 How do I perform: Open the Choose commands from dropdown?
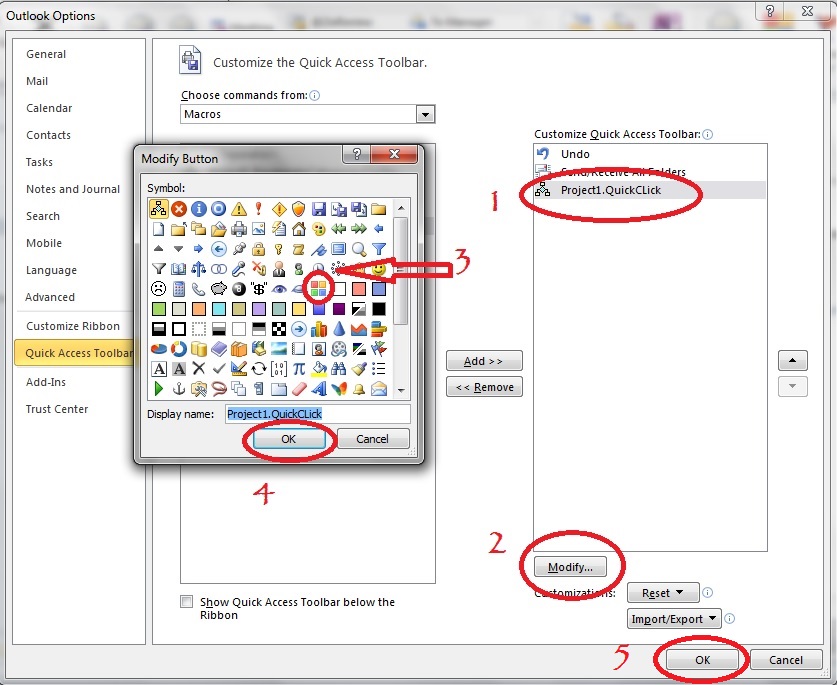click(425, 114)
